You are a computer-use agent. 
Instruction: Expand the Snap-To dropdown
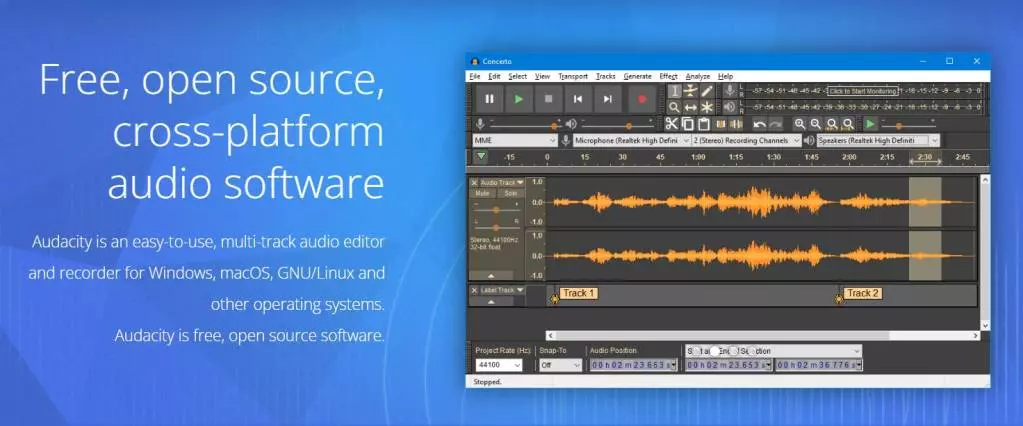[x=560, y=366]
